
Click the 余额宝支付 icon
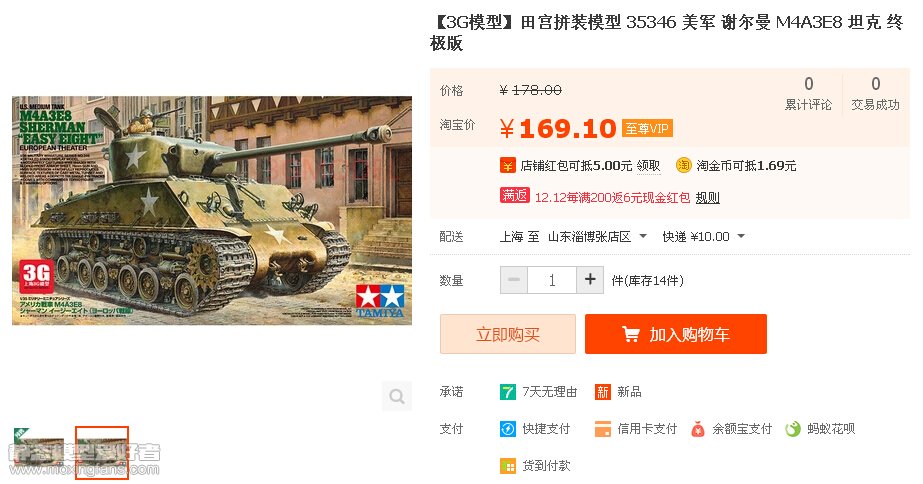[698, 429]
